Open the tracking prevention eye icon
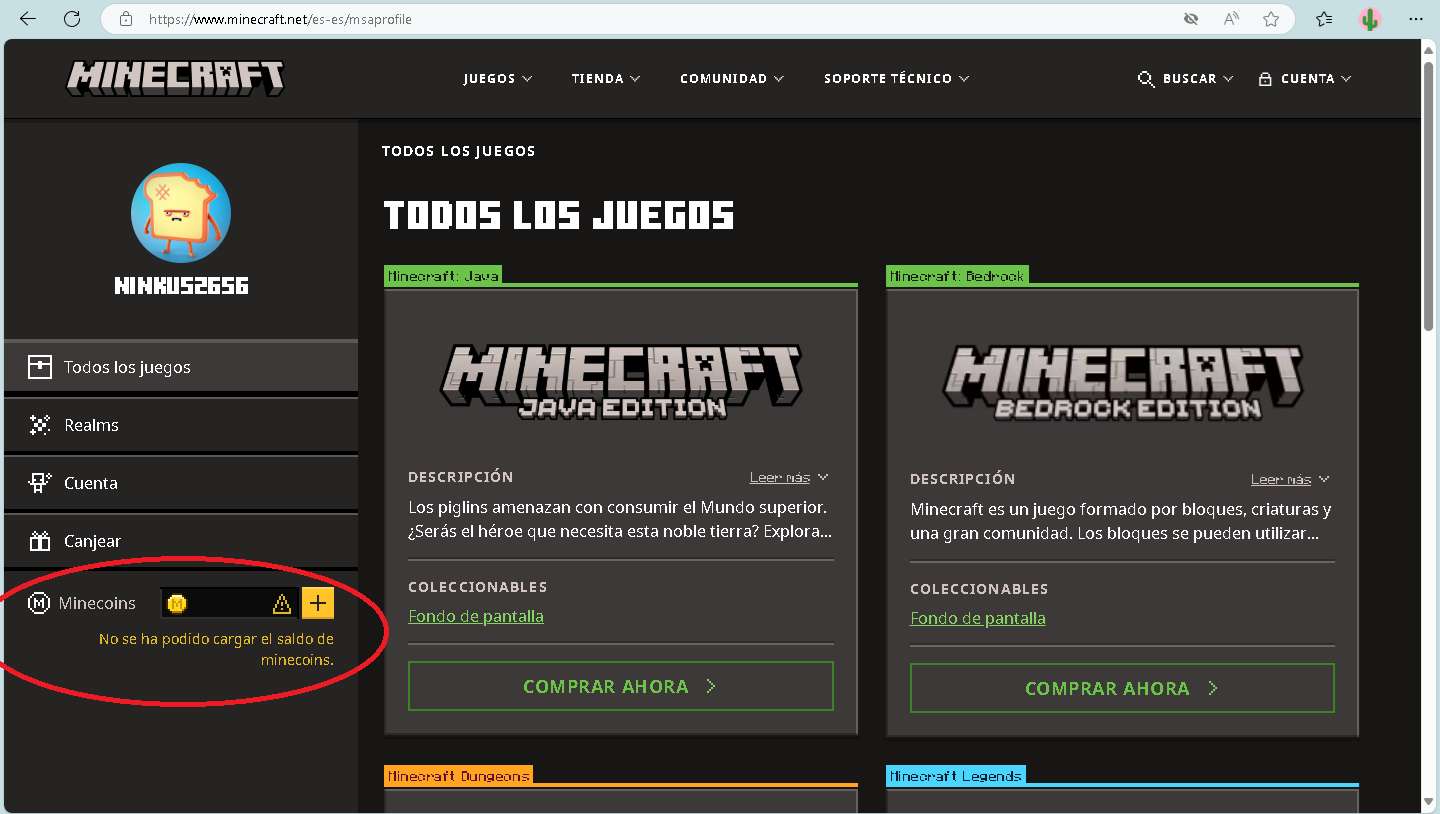Screen dimensions: 1440x814 tap(1191, 19)
